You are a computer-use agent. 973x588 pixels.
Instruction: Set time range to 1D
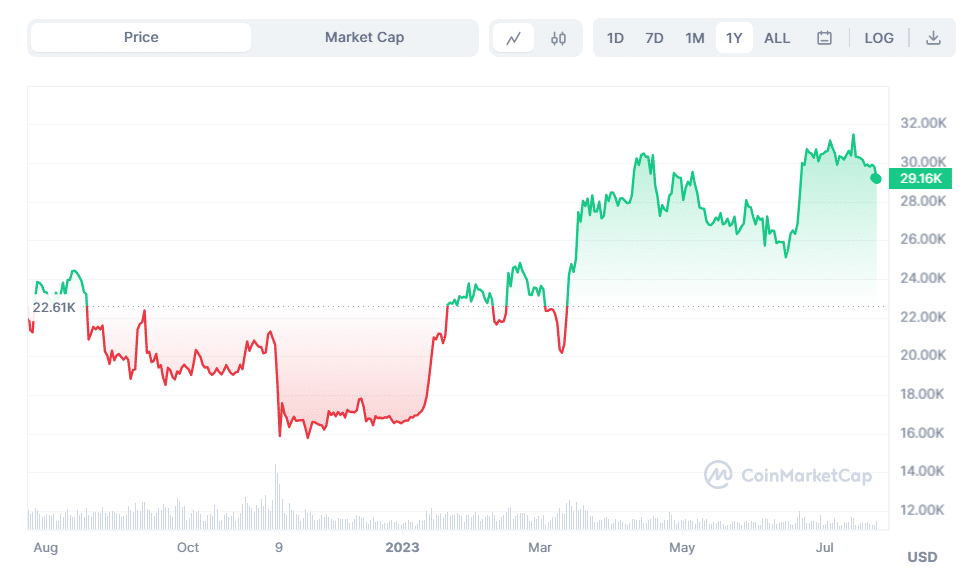click(615, 38)
